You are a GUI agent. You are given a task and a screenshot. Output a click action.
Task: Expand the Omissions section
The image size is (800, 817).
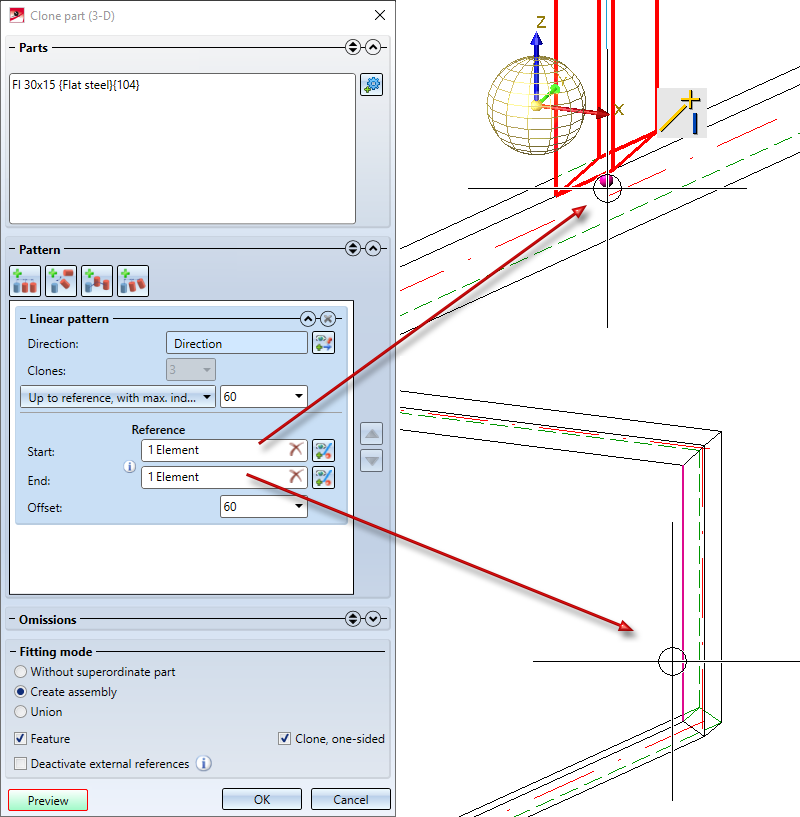[x=373, y=618]
